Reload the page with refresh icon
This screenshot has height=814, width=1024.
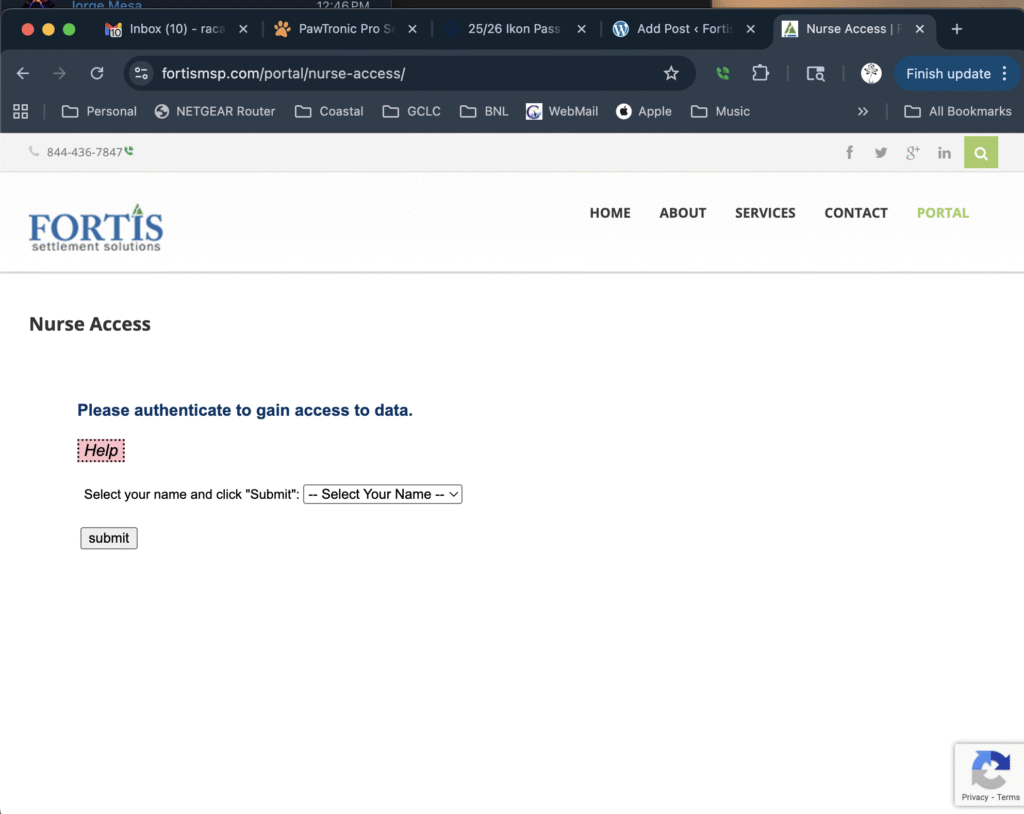[97, 73]
